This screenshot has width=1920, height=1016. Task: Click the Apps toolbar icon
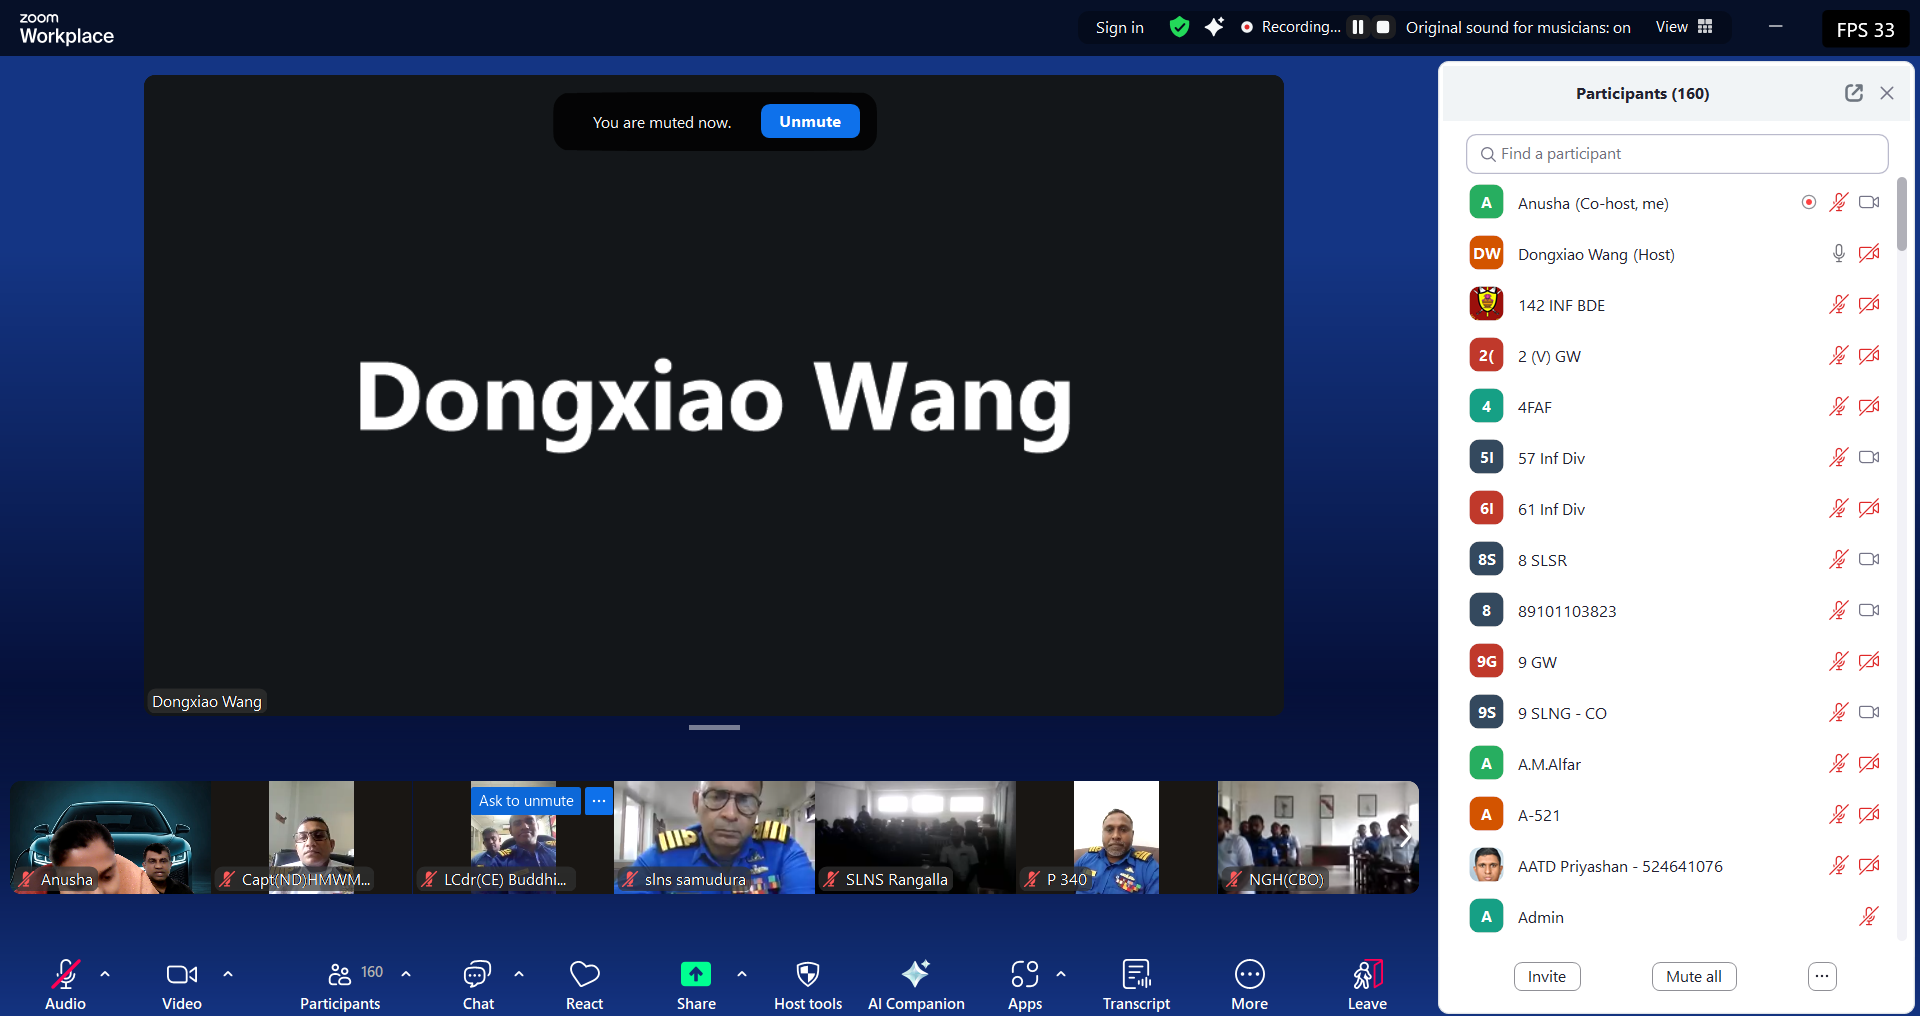click(1024, 975)
